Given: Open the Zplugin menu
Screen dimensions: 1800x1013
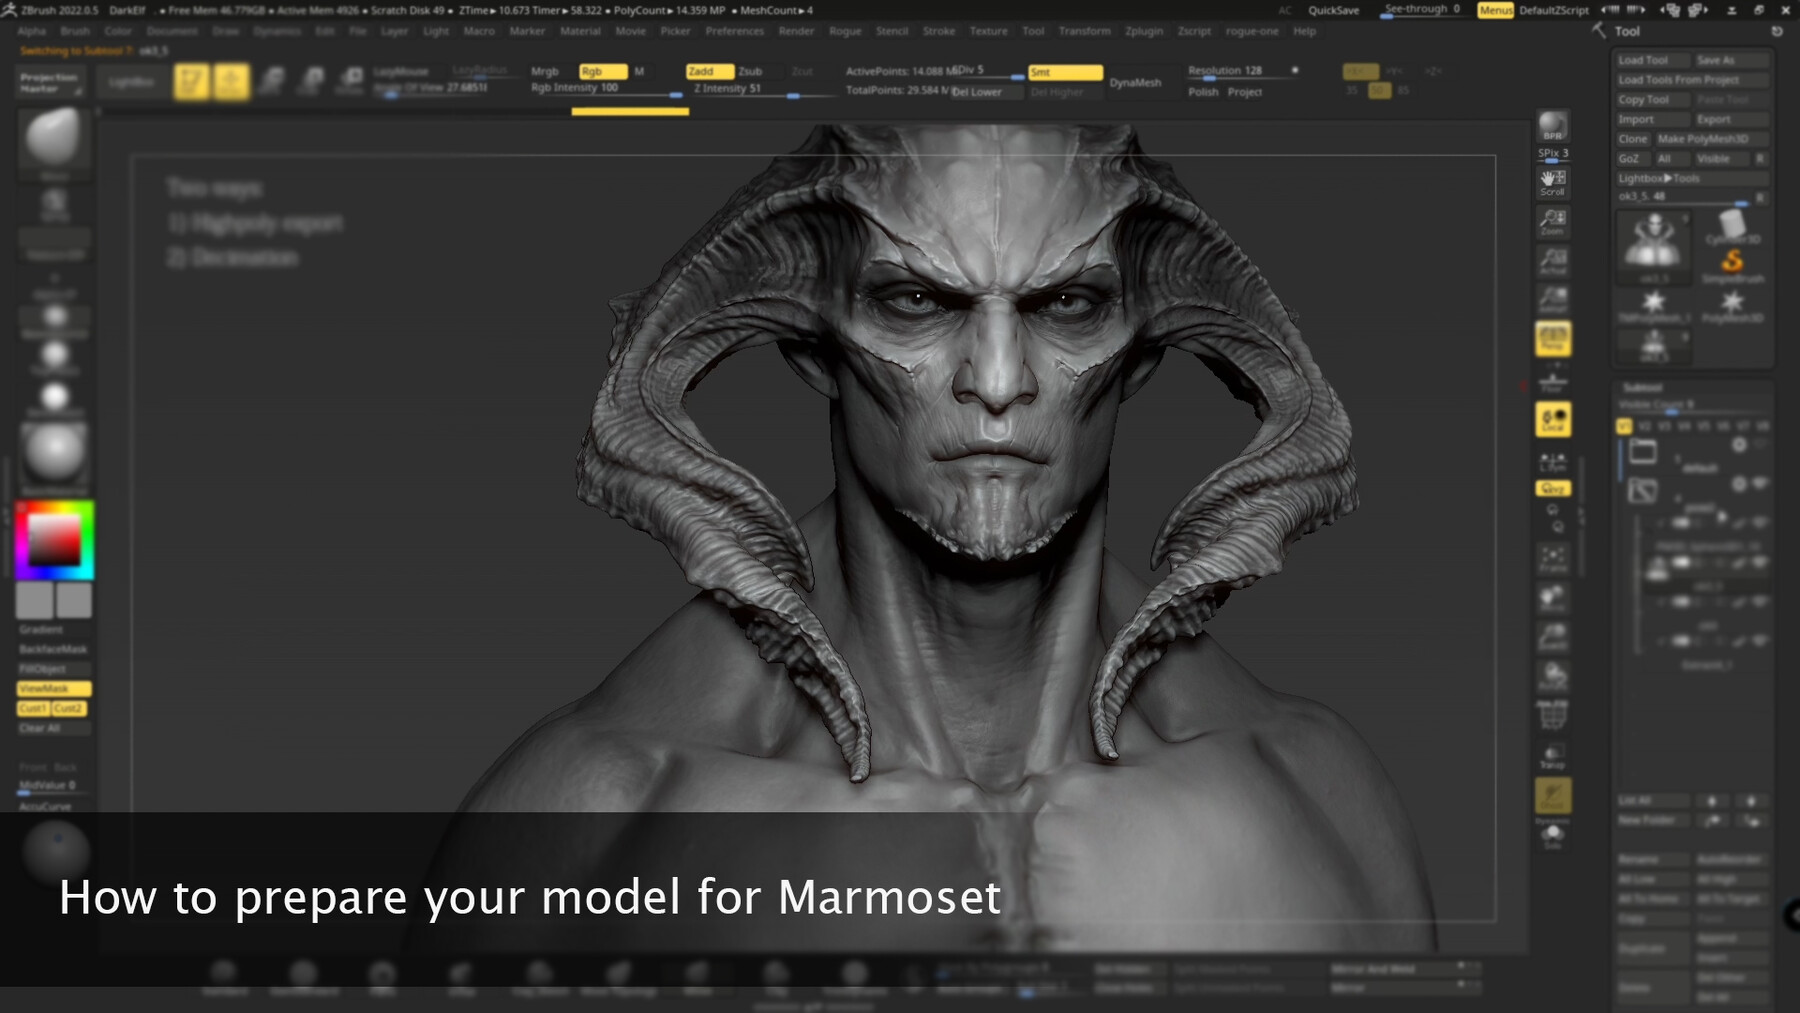Looking at the screenshot, I should coord(1145,31).
